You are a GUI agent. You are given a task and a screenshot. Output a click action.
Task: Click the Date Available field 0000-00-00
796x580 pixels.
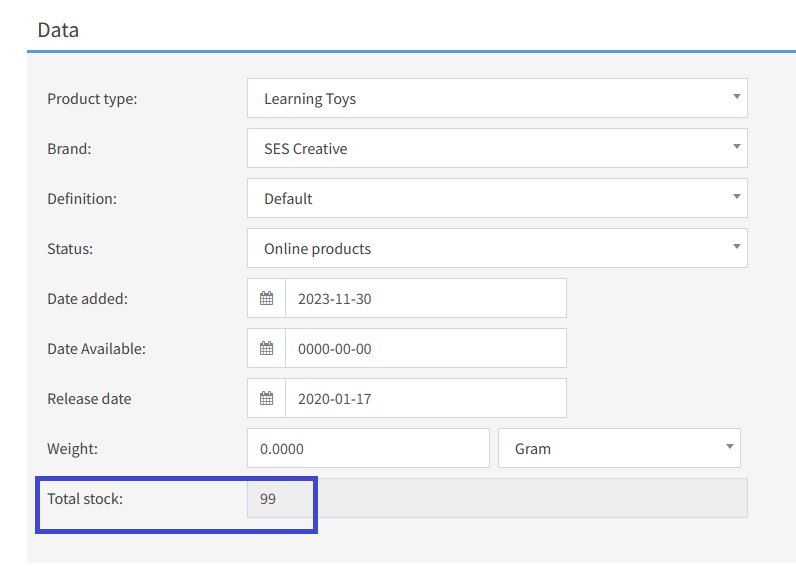426,348
